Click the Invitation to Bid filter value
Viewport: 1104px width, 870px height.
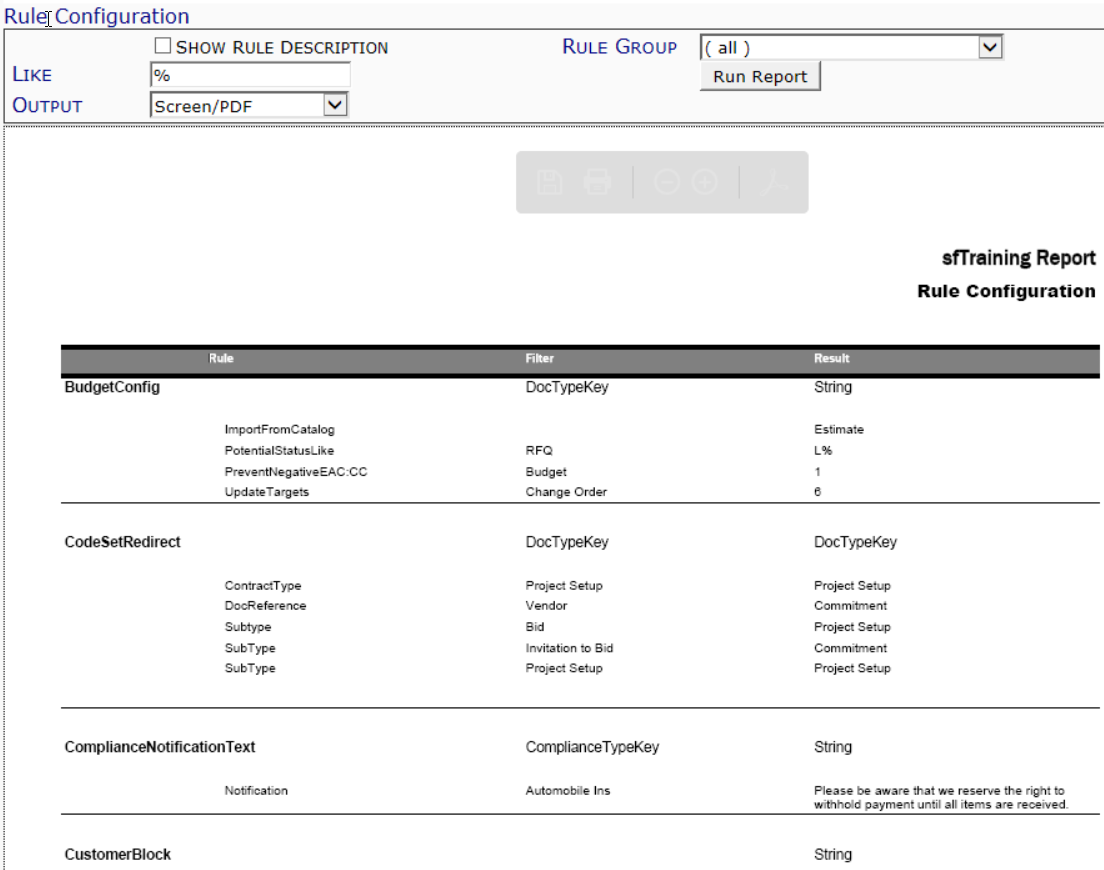coord(569,648)
